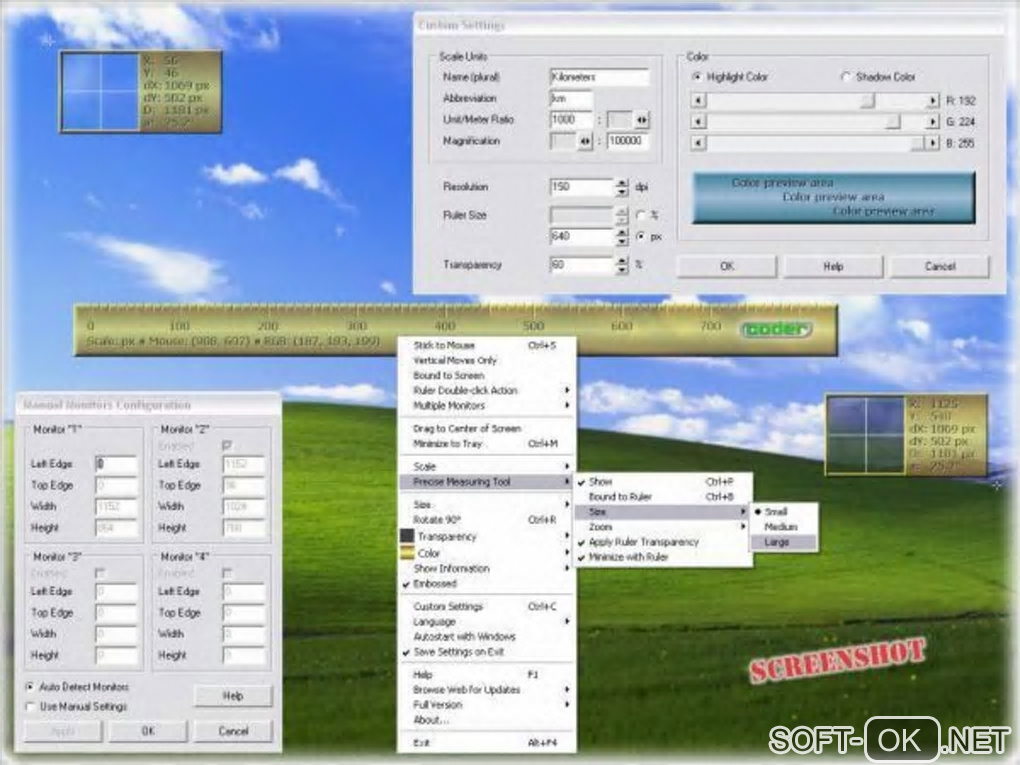Toggle Save Settings on Exit
The image size is (1020, 765).
pyautogui.click(x=487, y=652)
